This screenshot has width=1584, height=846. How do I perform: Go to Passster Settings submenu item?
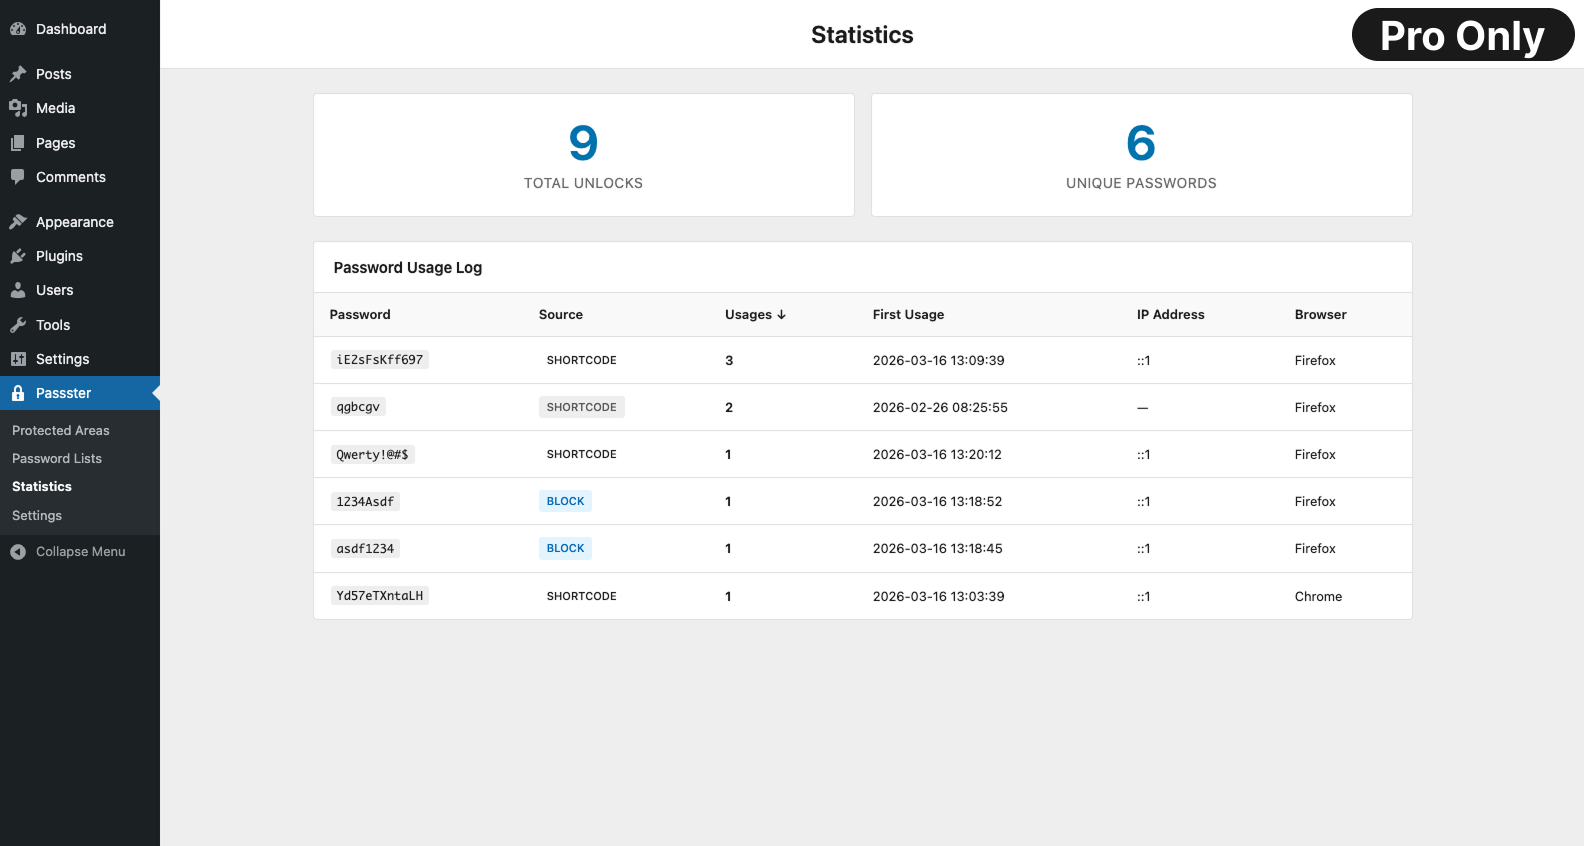pos(37,515)
